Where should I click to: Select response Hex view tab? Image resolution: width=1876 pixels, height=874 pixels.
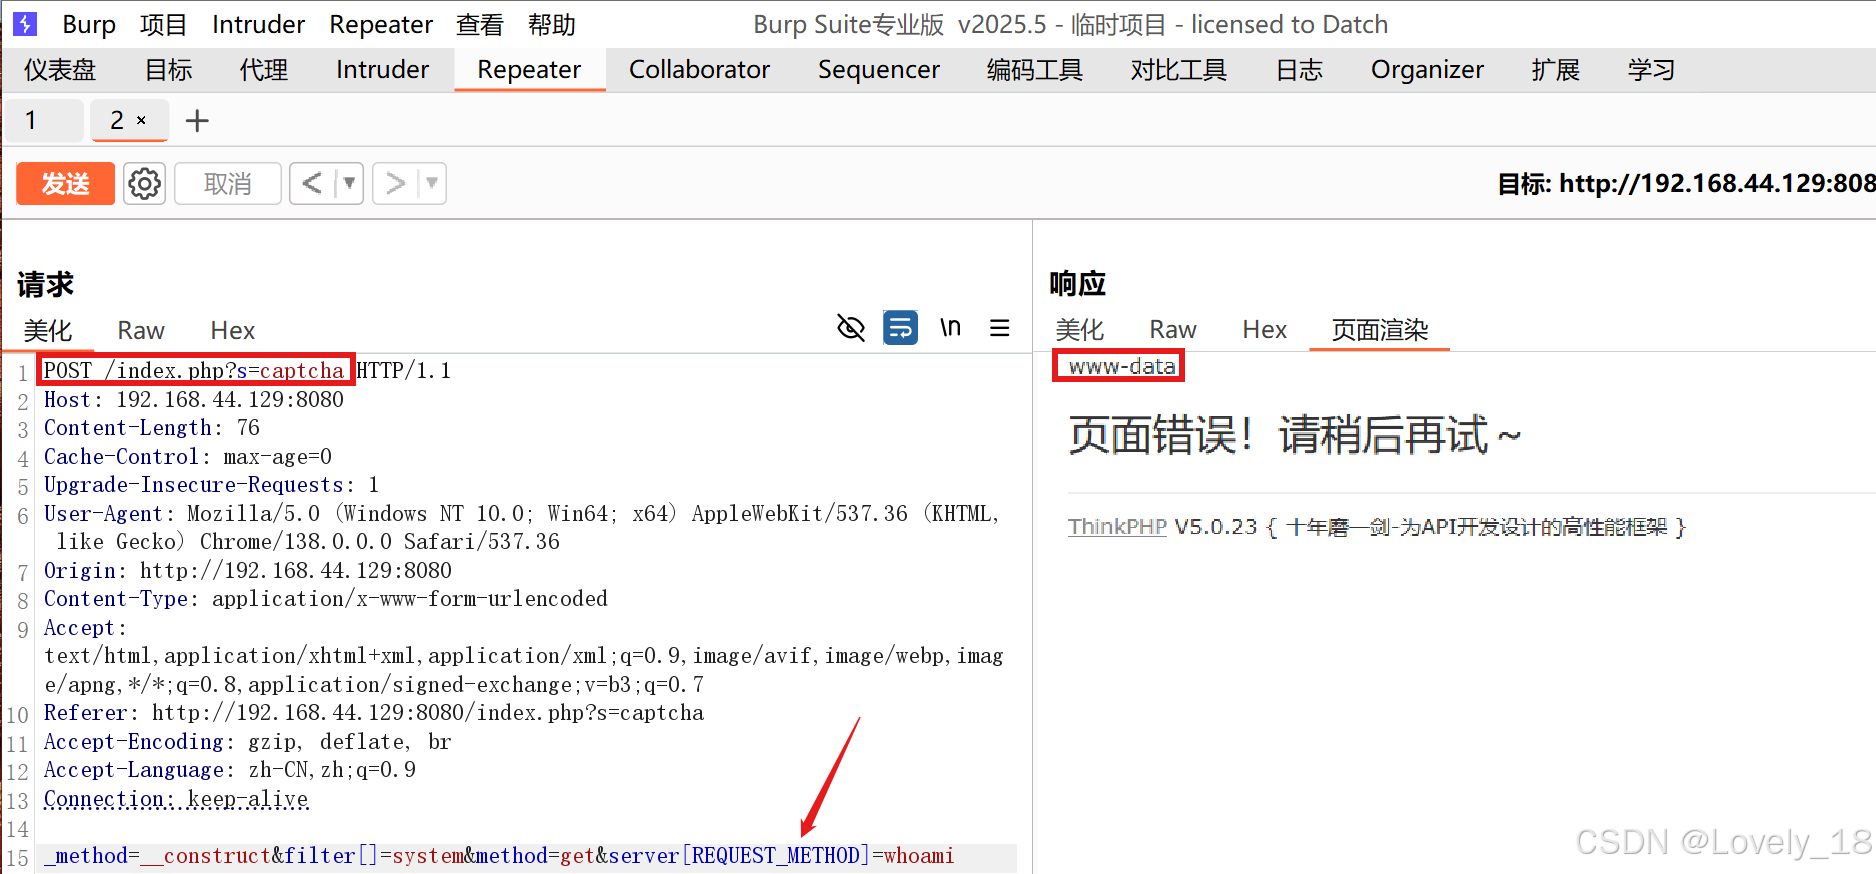click(1265, 329)
